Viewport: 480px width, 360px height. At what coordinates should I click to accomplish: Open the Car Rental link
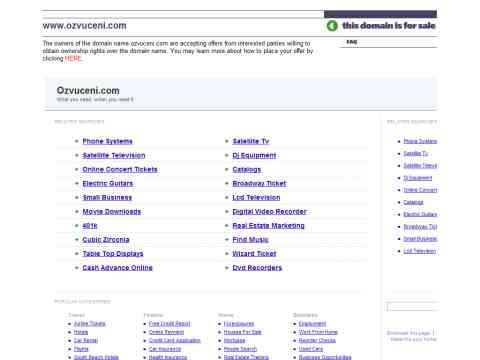click(x=86, y=340)
